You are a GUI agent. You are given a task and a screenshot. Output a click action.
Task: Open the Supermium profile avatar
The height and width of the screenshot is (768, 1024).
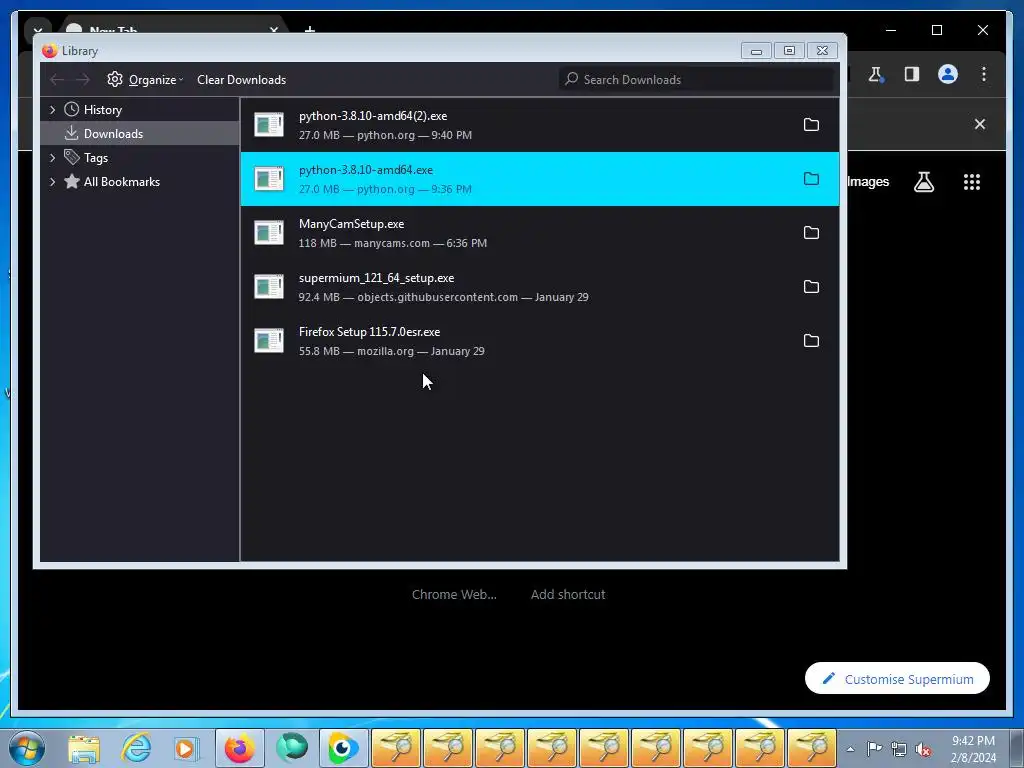click(x=948, y=74)
